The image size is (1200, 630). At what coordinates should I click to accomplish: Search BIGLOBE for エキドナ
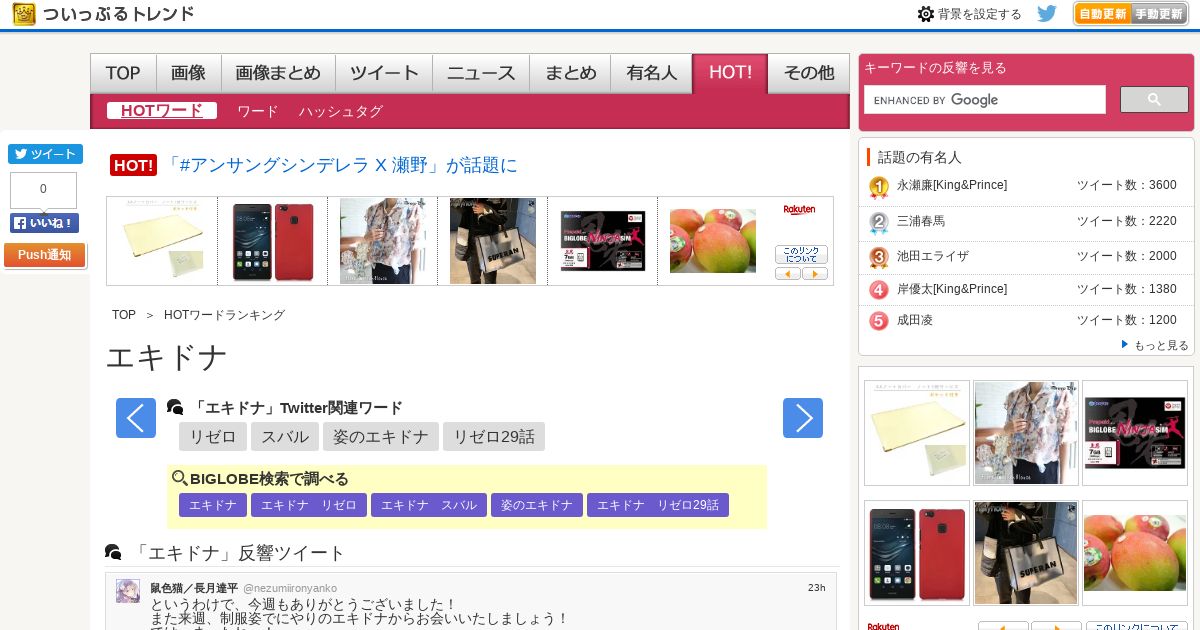(213, 505)
